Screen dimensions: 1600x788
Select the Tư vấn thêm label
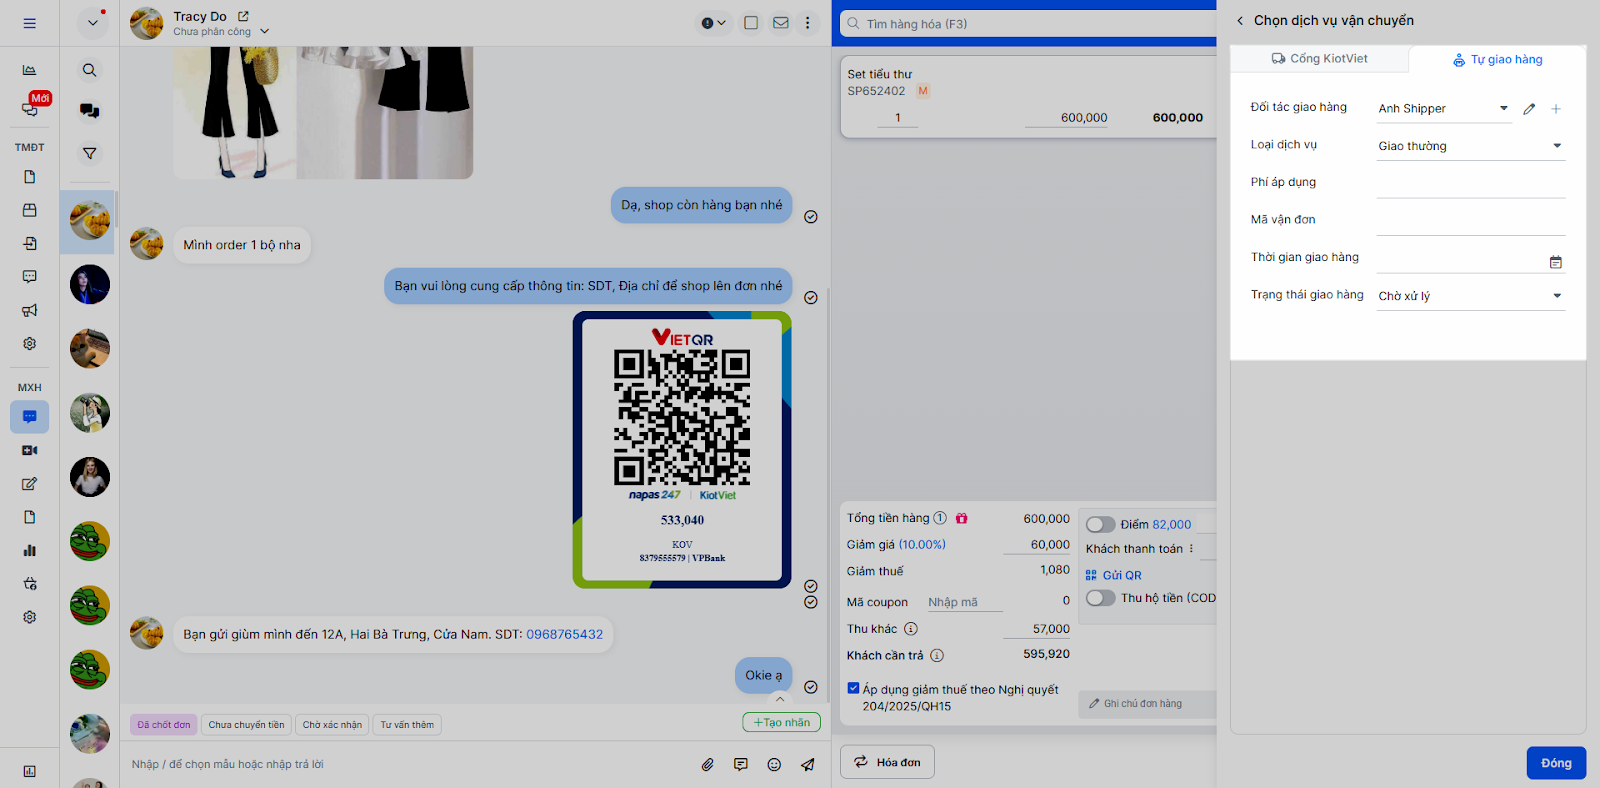pos(407,725)
